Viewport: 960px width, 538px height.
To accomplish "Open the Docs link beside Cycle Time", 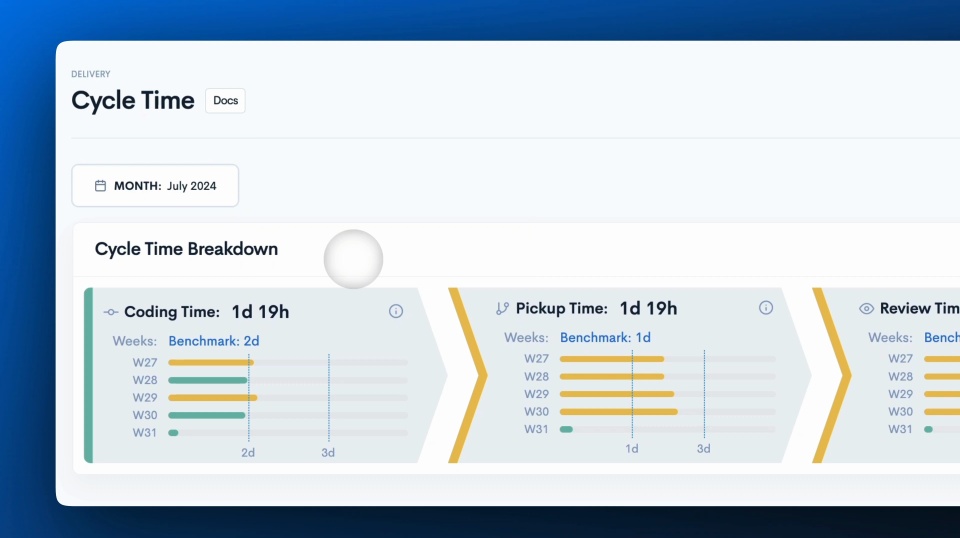I will [225, 100].
